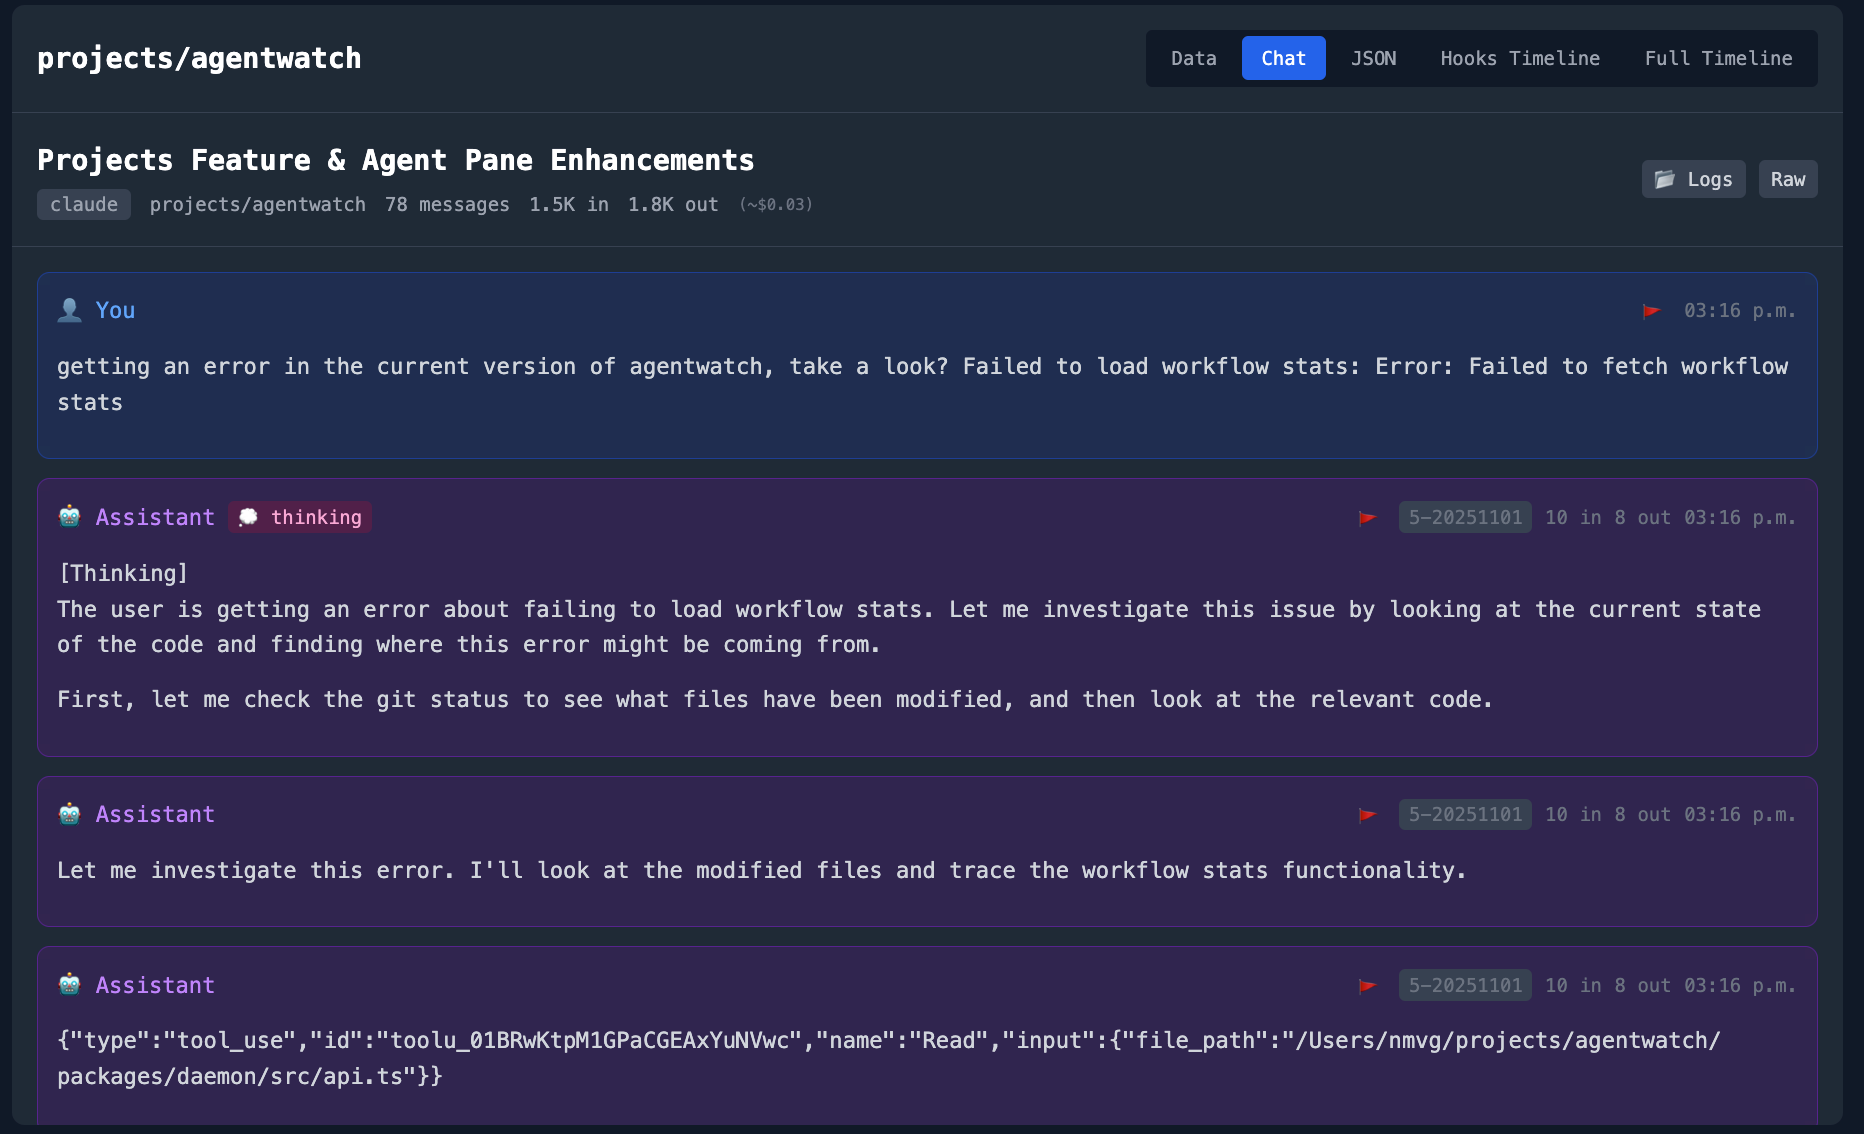Click the flag on the tool_use Read message
This screenshot has height=1134, width=1864.
pos(1367,986)
